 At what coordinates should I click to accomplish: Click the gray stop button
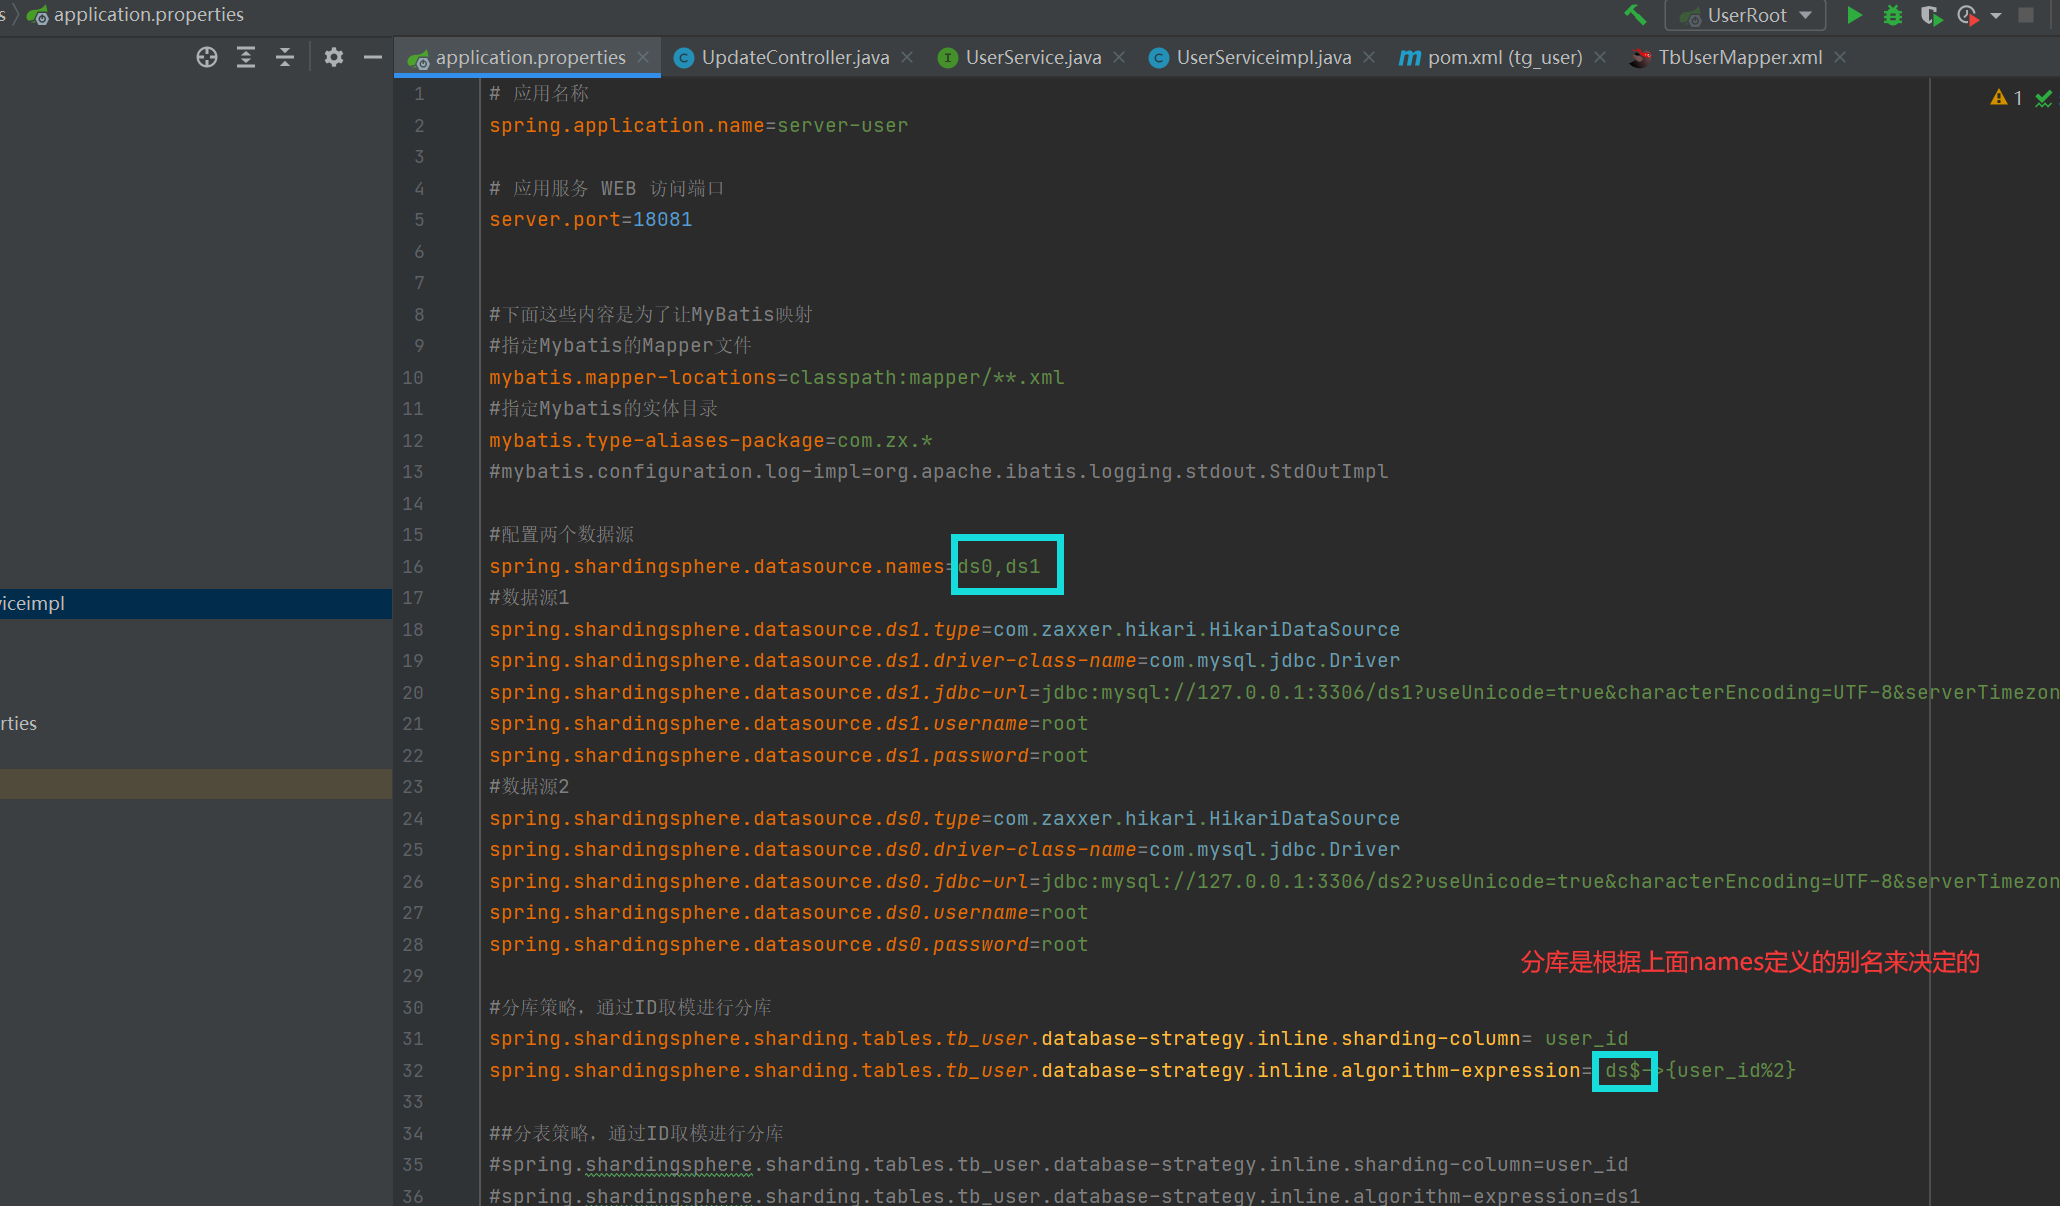pos(2026,15)
